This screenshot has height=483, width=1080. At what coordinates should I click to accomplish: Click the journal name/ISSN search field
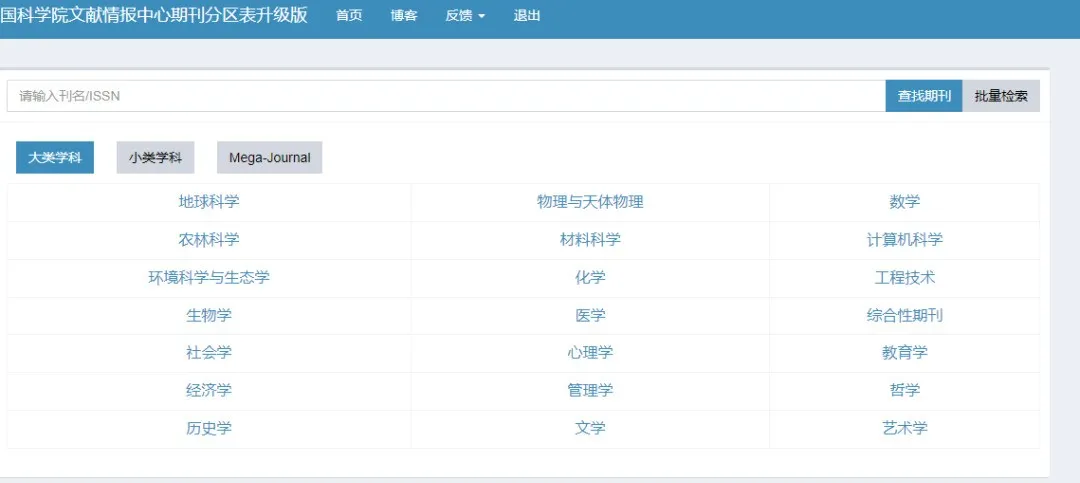tap(446, 96)
